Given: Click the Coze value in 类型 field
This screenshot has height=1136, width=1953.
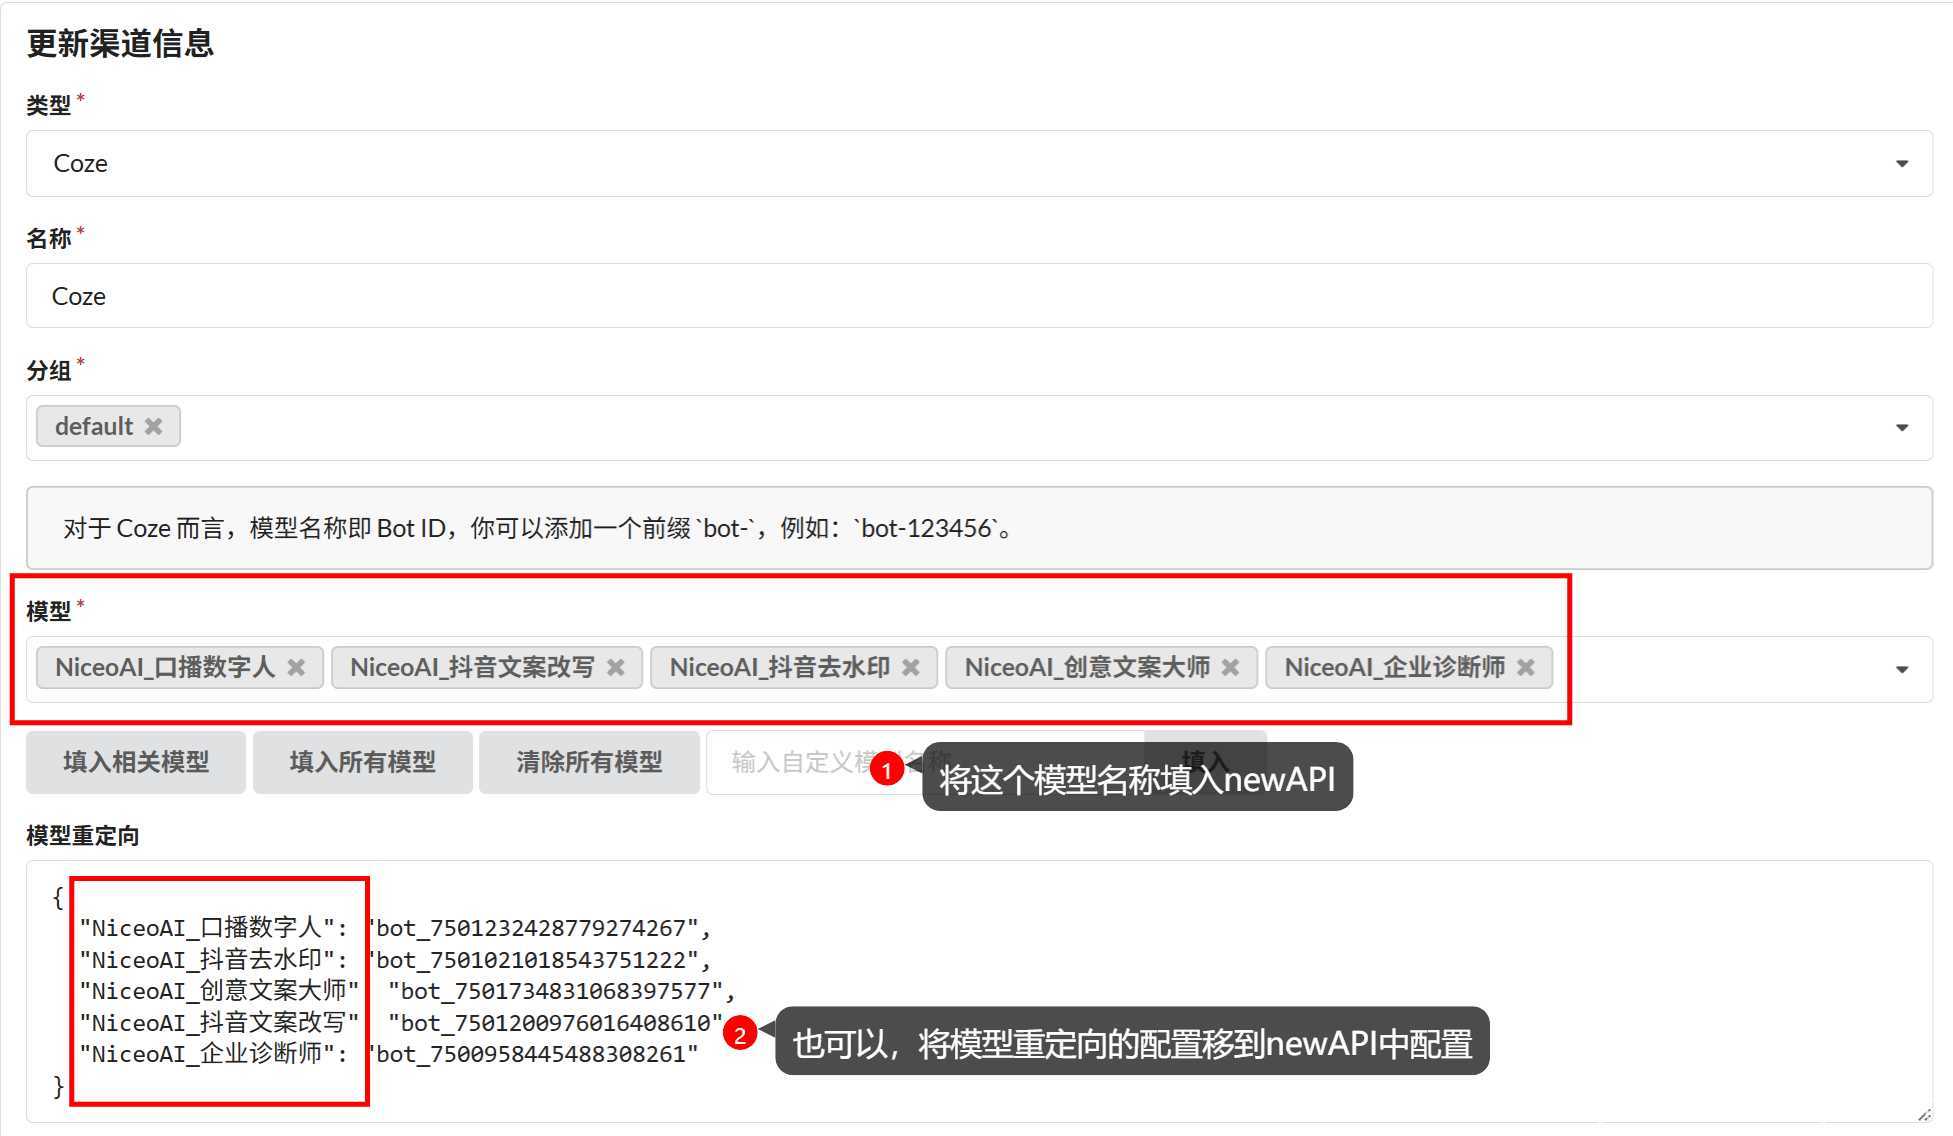Looking at the screenshot, I should tap(80, 164).
